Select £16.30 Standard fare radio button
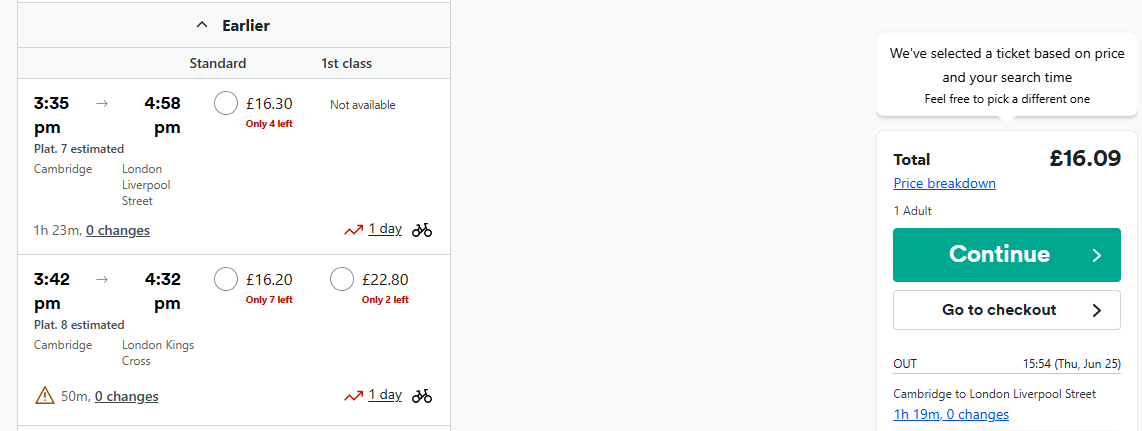The image size is (1142, 431). pos(226,103)
